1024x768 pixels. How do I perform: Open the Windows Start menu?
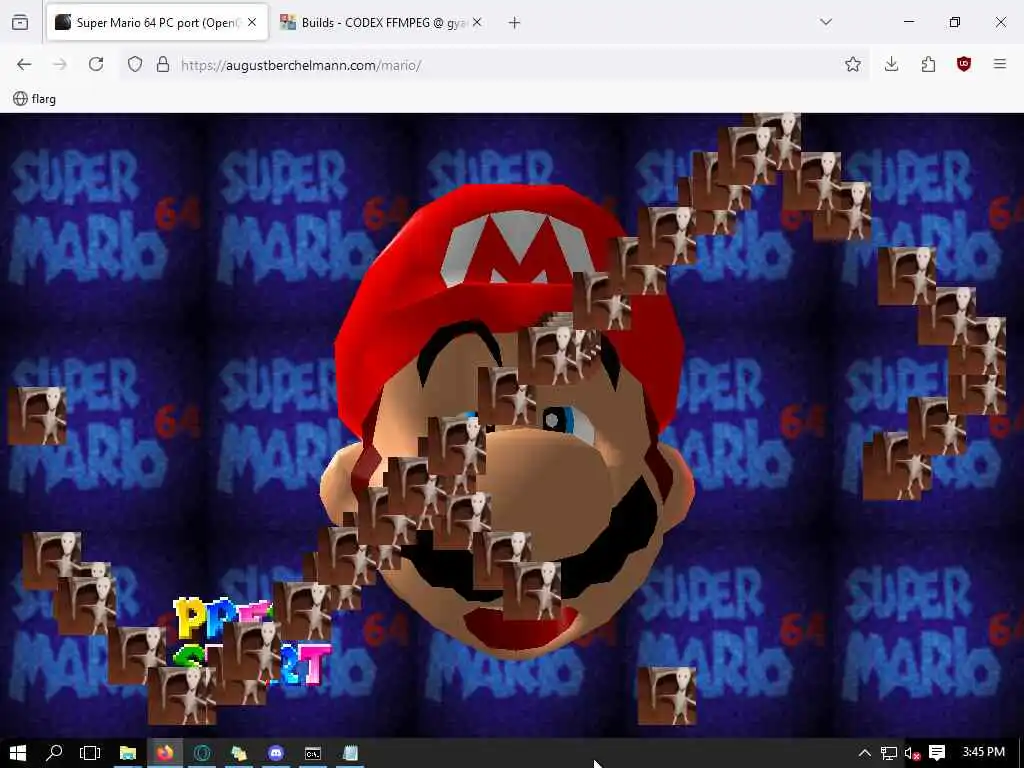coord(18,753)
